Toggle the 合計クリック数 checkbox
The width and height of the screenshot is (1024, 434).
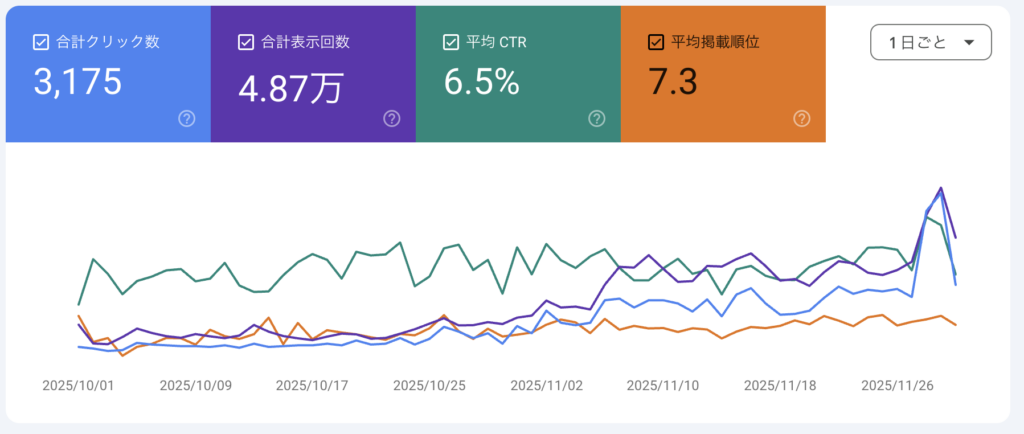(41, 42)
